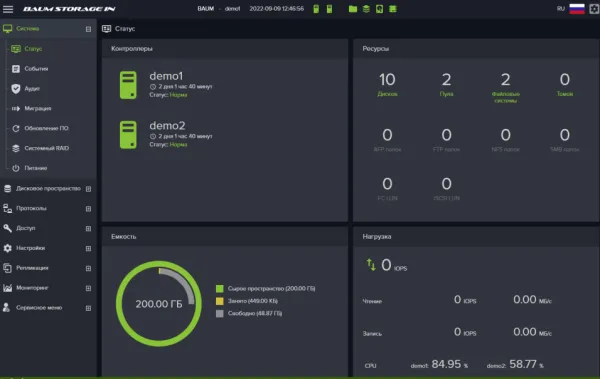This screenshot has height=379, width=600.
Task: Expand the Репликация section
Action: pos(88,269)
